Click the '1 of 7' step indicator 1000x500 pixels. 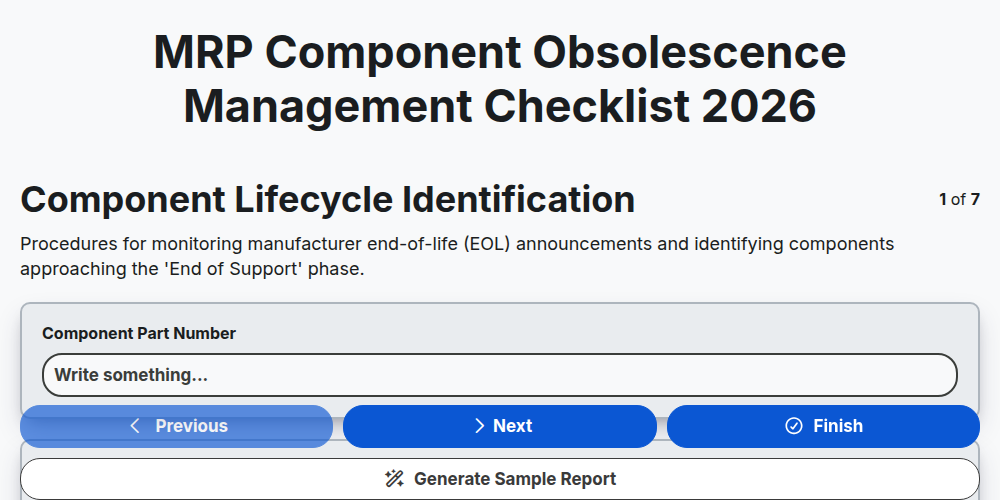pos(959,200)
